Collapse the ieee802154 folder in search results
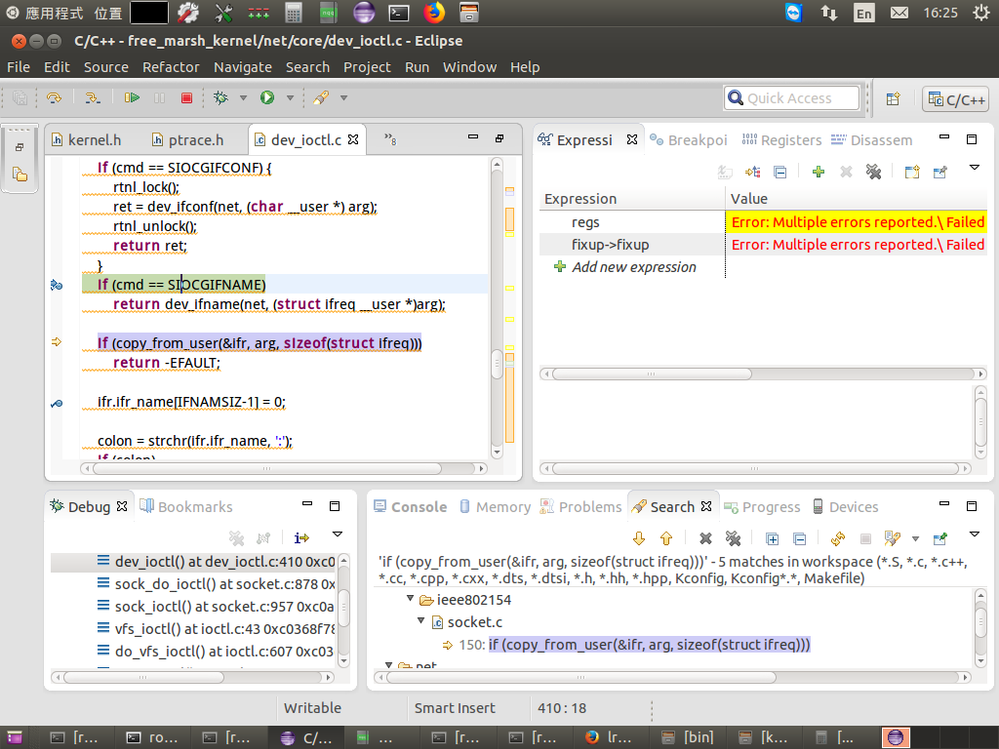The width and height of the screenshot is (999, 749). pyautogui.click(x=410, y=599)
